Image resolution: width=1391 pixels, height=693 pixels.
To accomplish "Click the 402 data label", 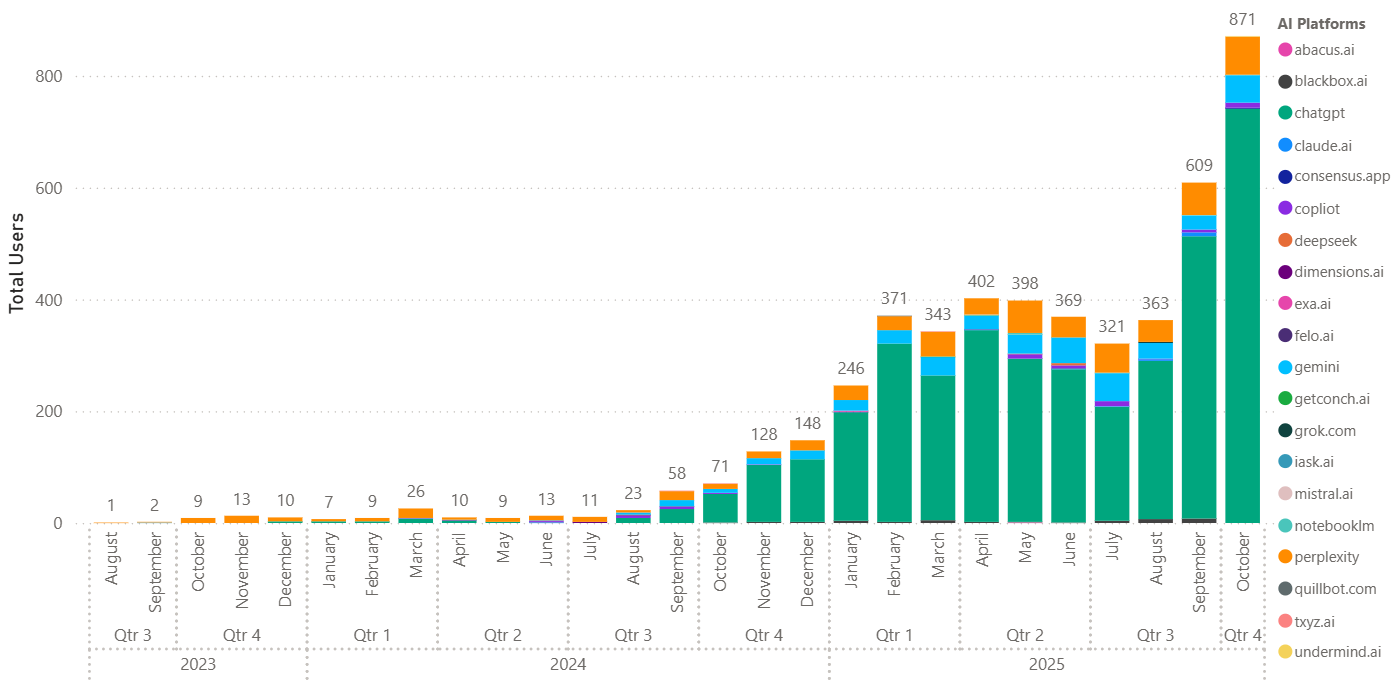I will [981, 282].
